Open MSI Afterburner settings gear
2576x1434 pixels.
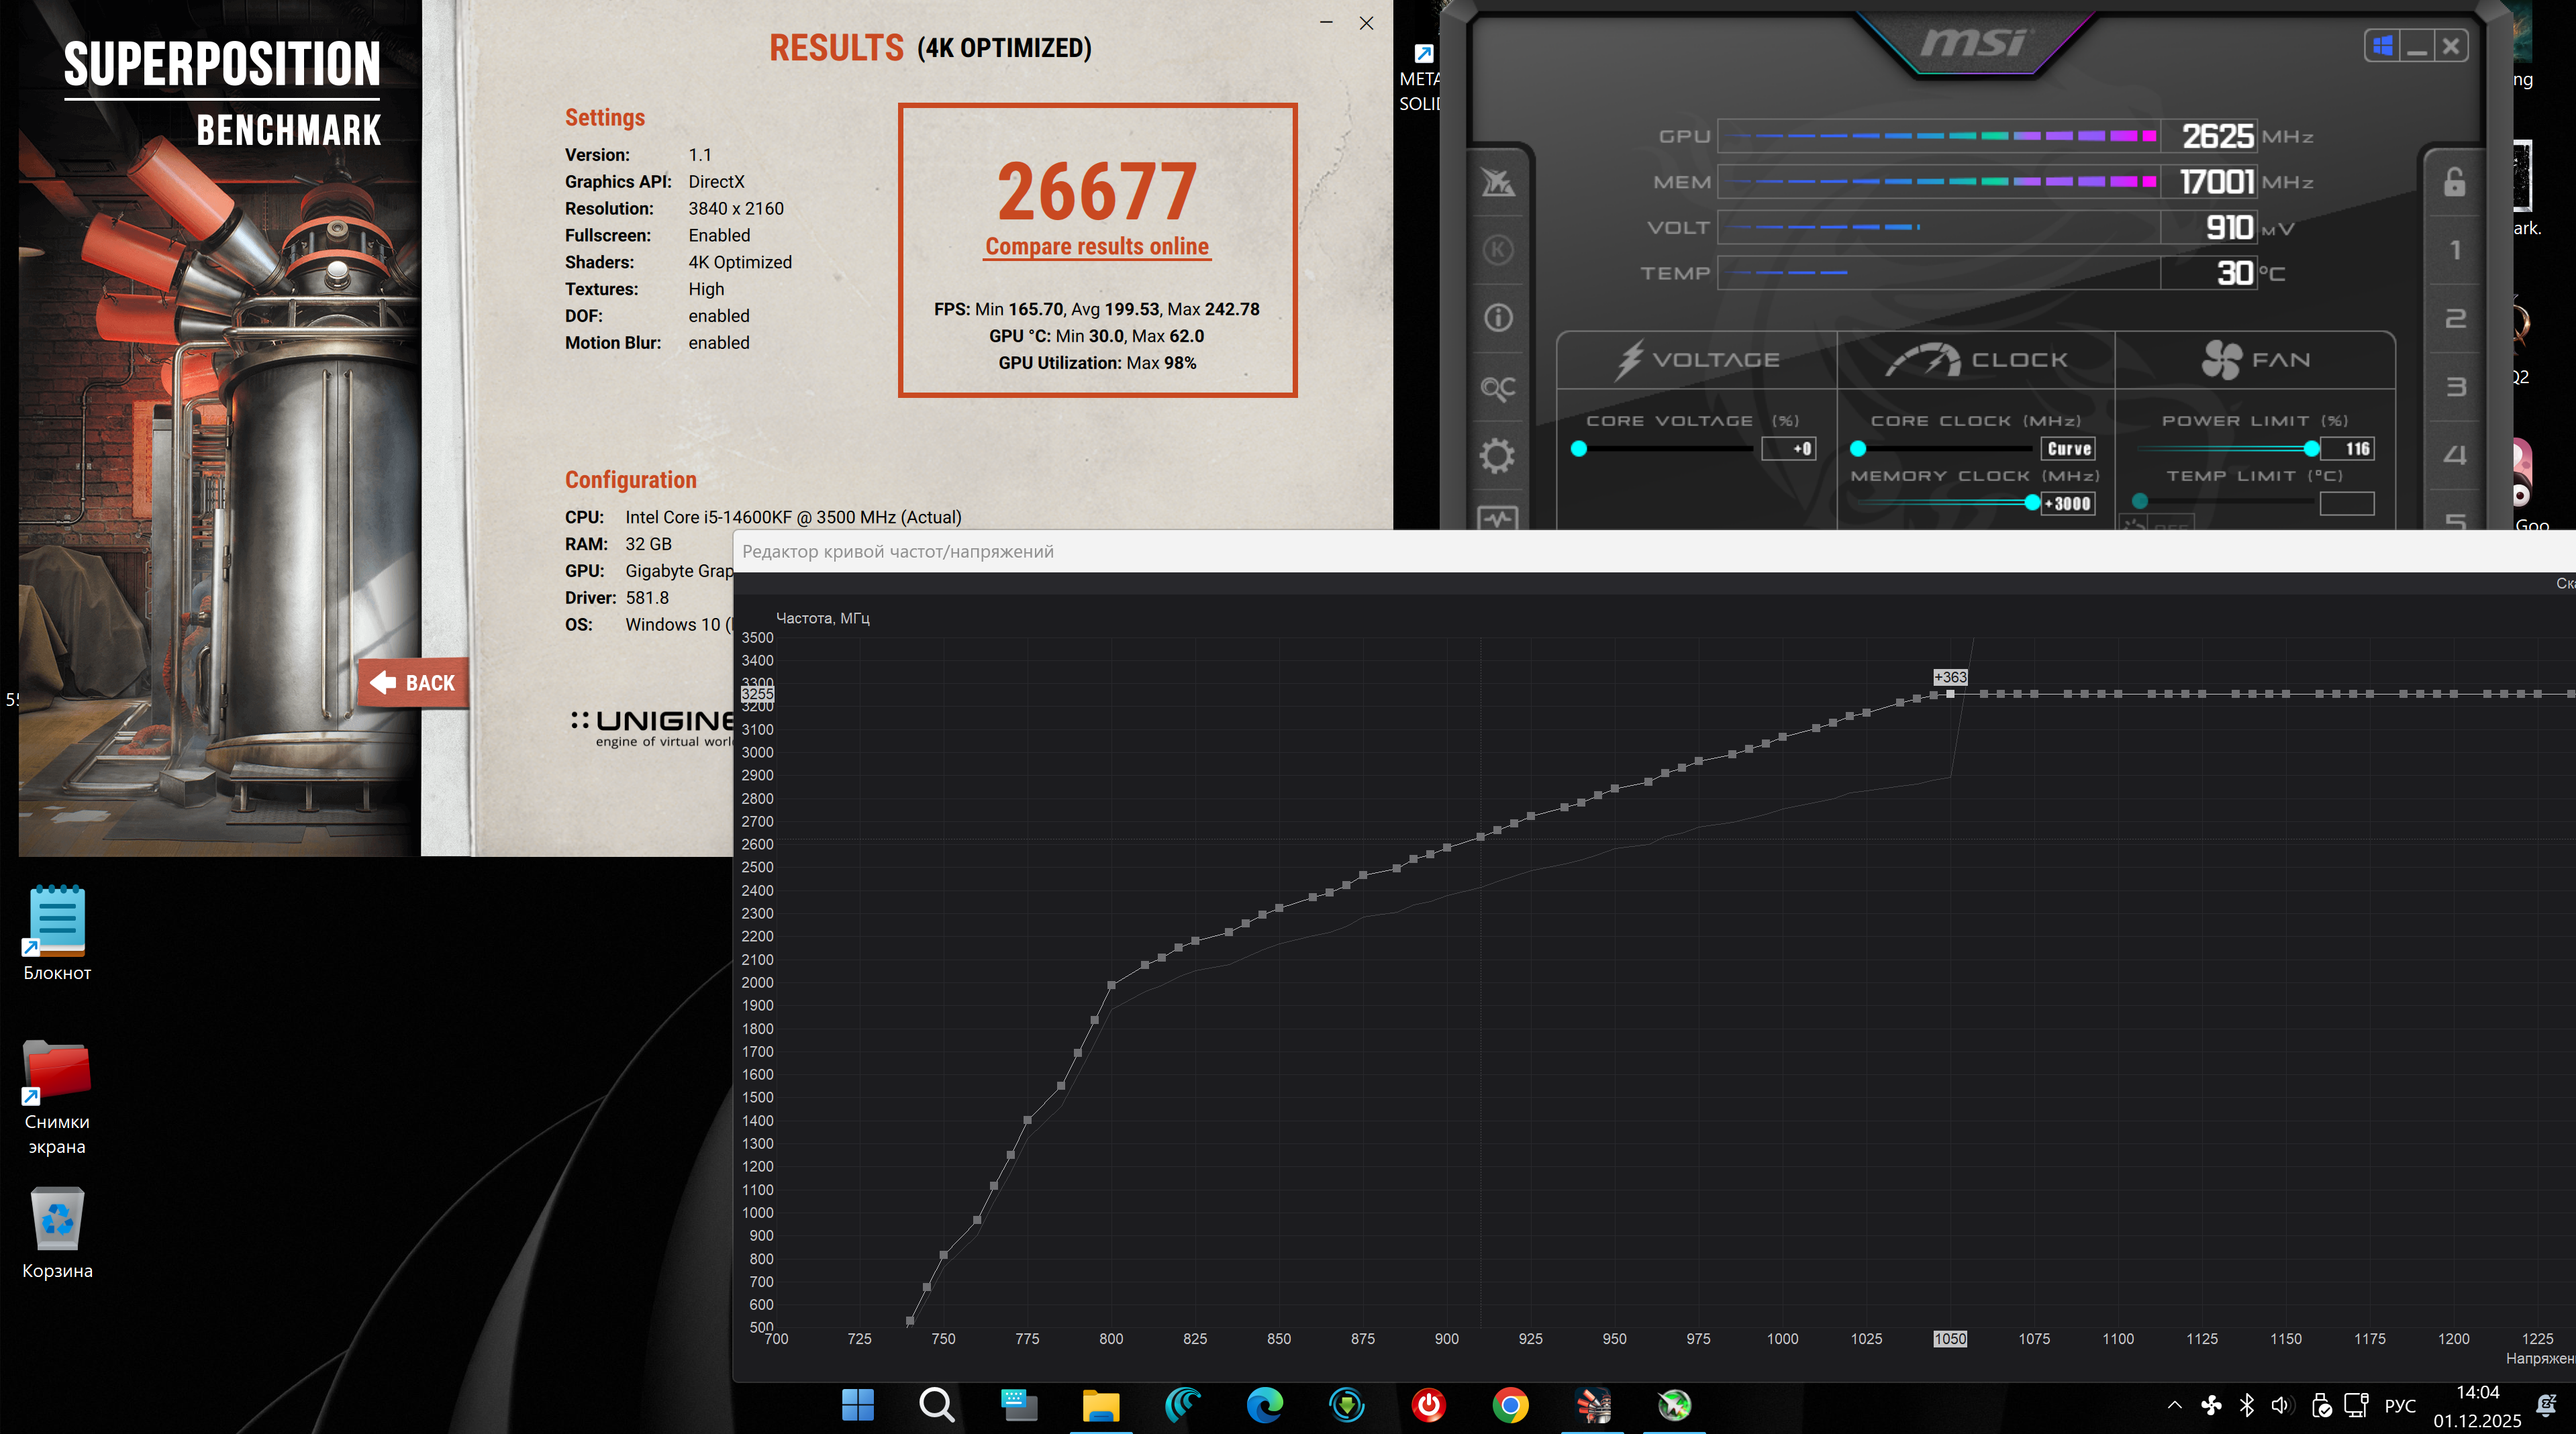click(1497, 456)
